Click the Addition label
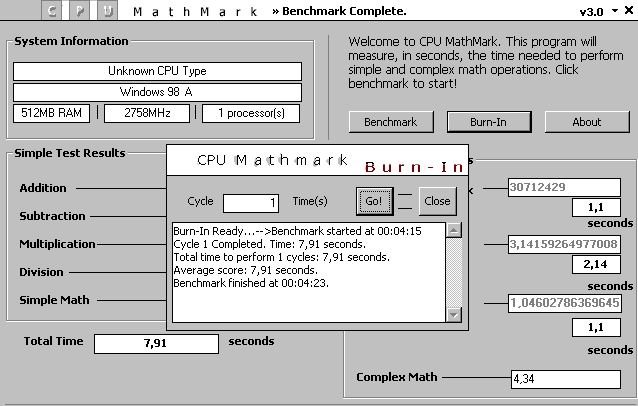This screenshot has width=638, height=406. [43, 188]
